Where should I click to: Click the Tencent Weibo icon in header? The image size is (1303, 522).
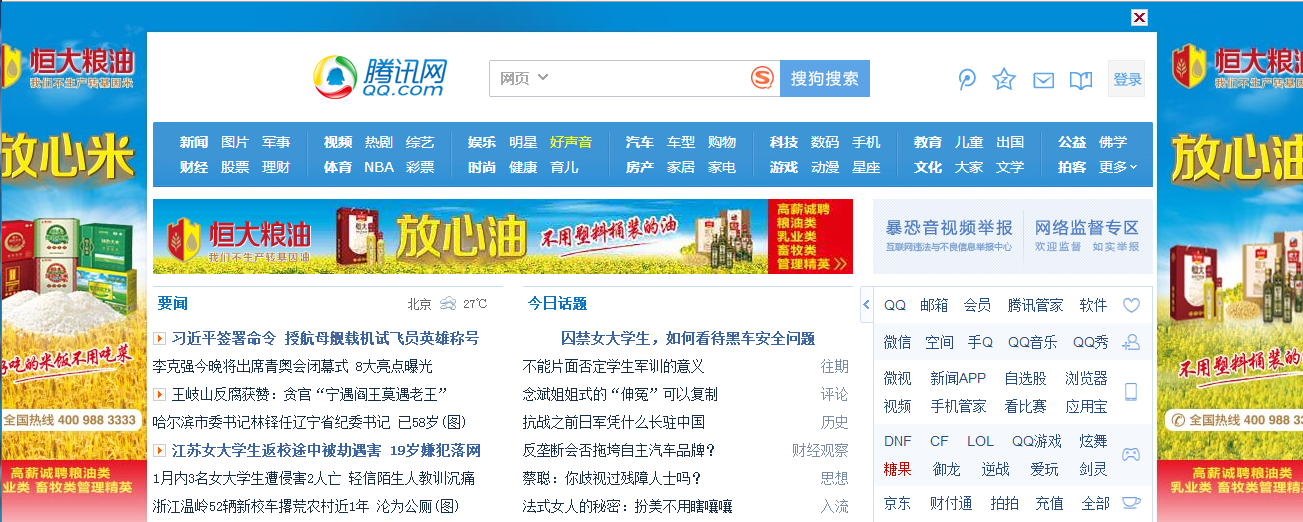967,80
